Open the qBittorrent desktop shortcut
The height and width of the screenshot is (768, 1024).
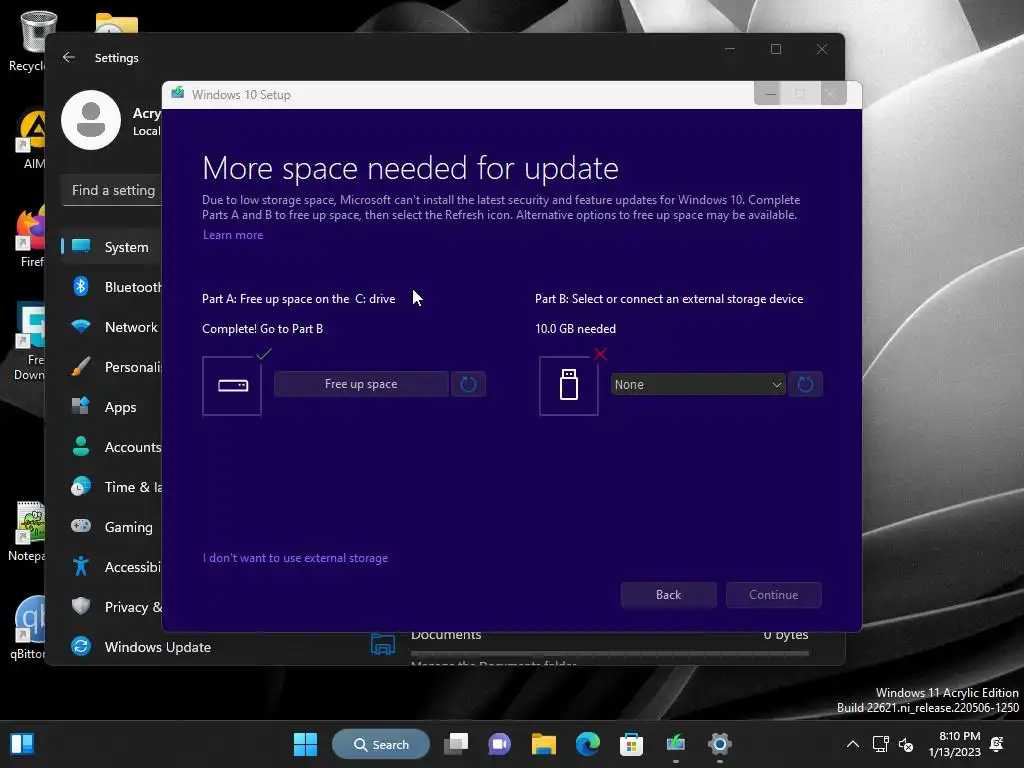[x=29, y=629]
